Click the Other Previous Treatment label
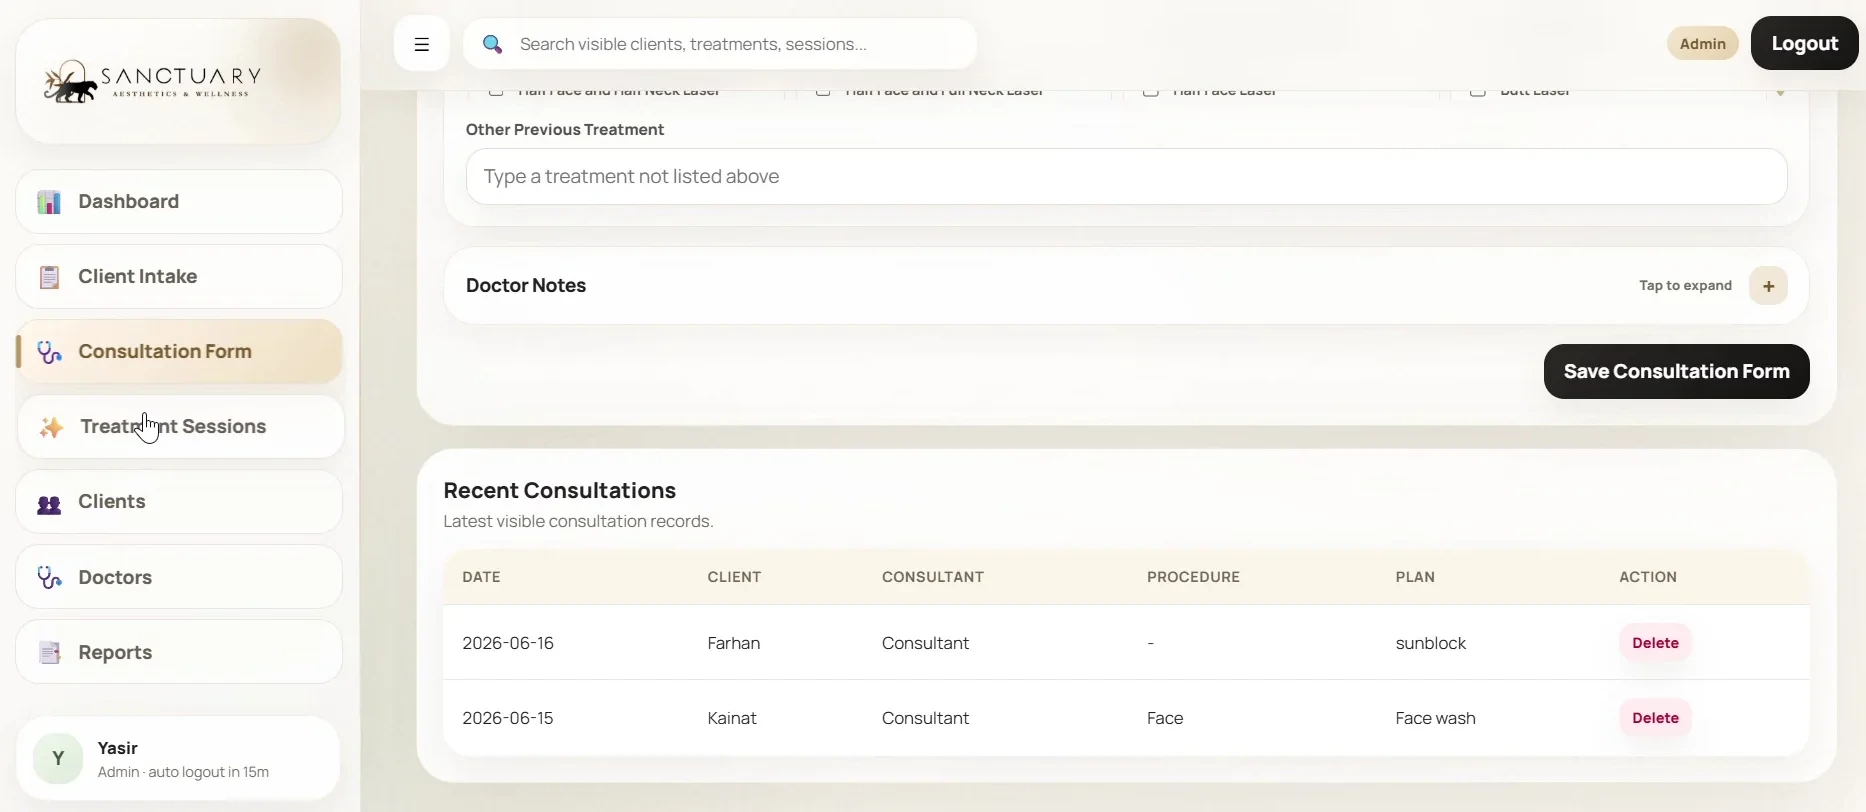The width and height of the screenshot is (1866, 812). 565,130
